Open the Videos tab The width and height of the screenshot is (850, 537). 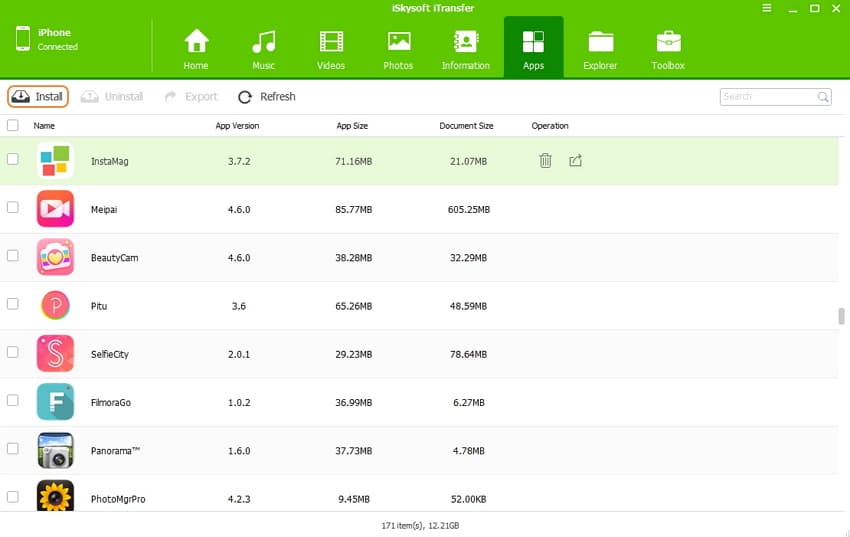coord(331,50)
